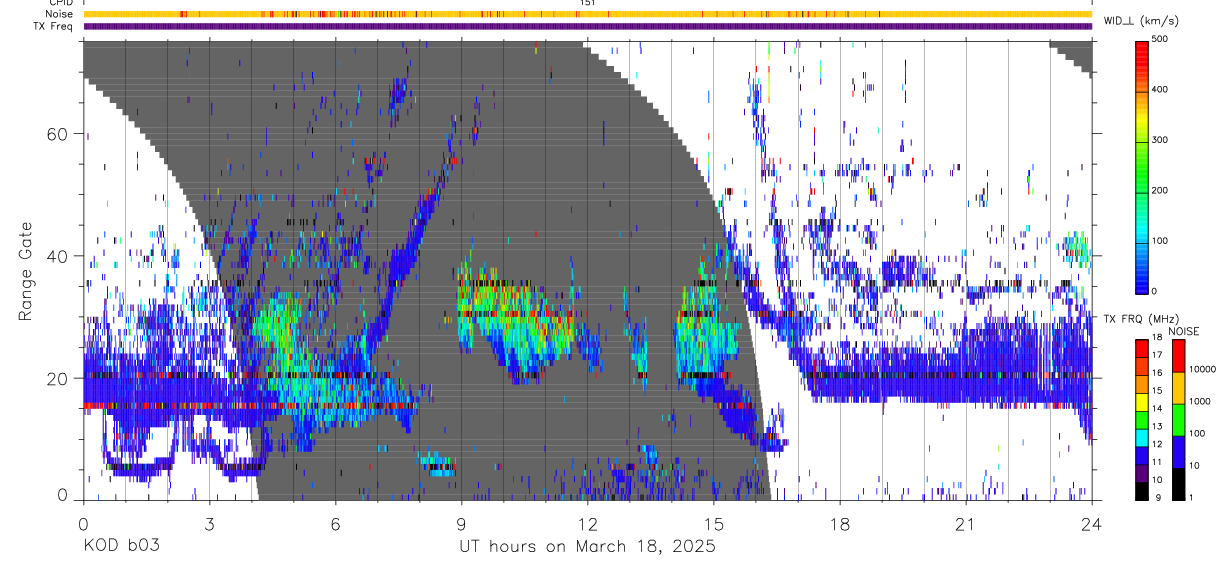Image resolution: width=1228 pixels, height=567 pixels.
Task: Click the purple TX Freq strip above the plot
Action: coord(587,26)
